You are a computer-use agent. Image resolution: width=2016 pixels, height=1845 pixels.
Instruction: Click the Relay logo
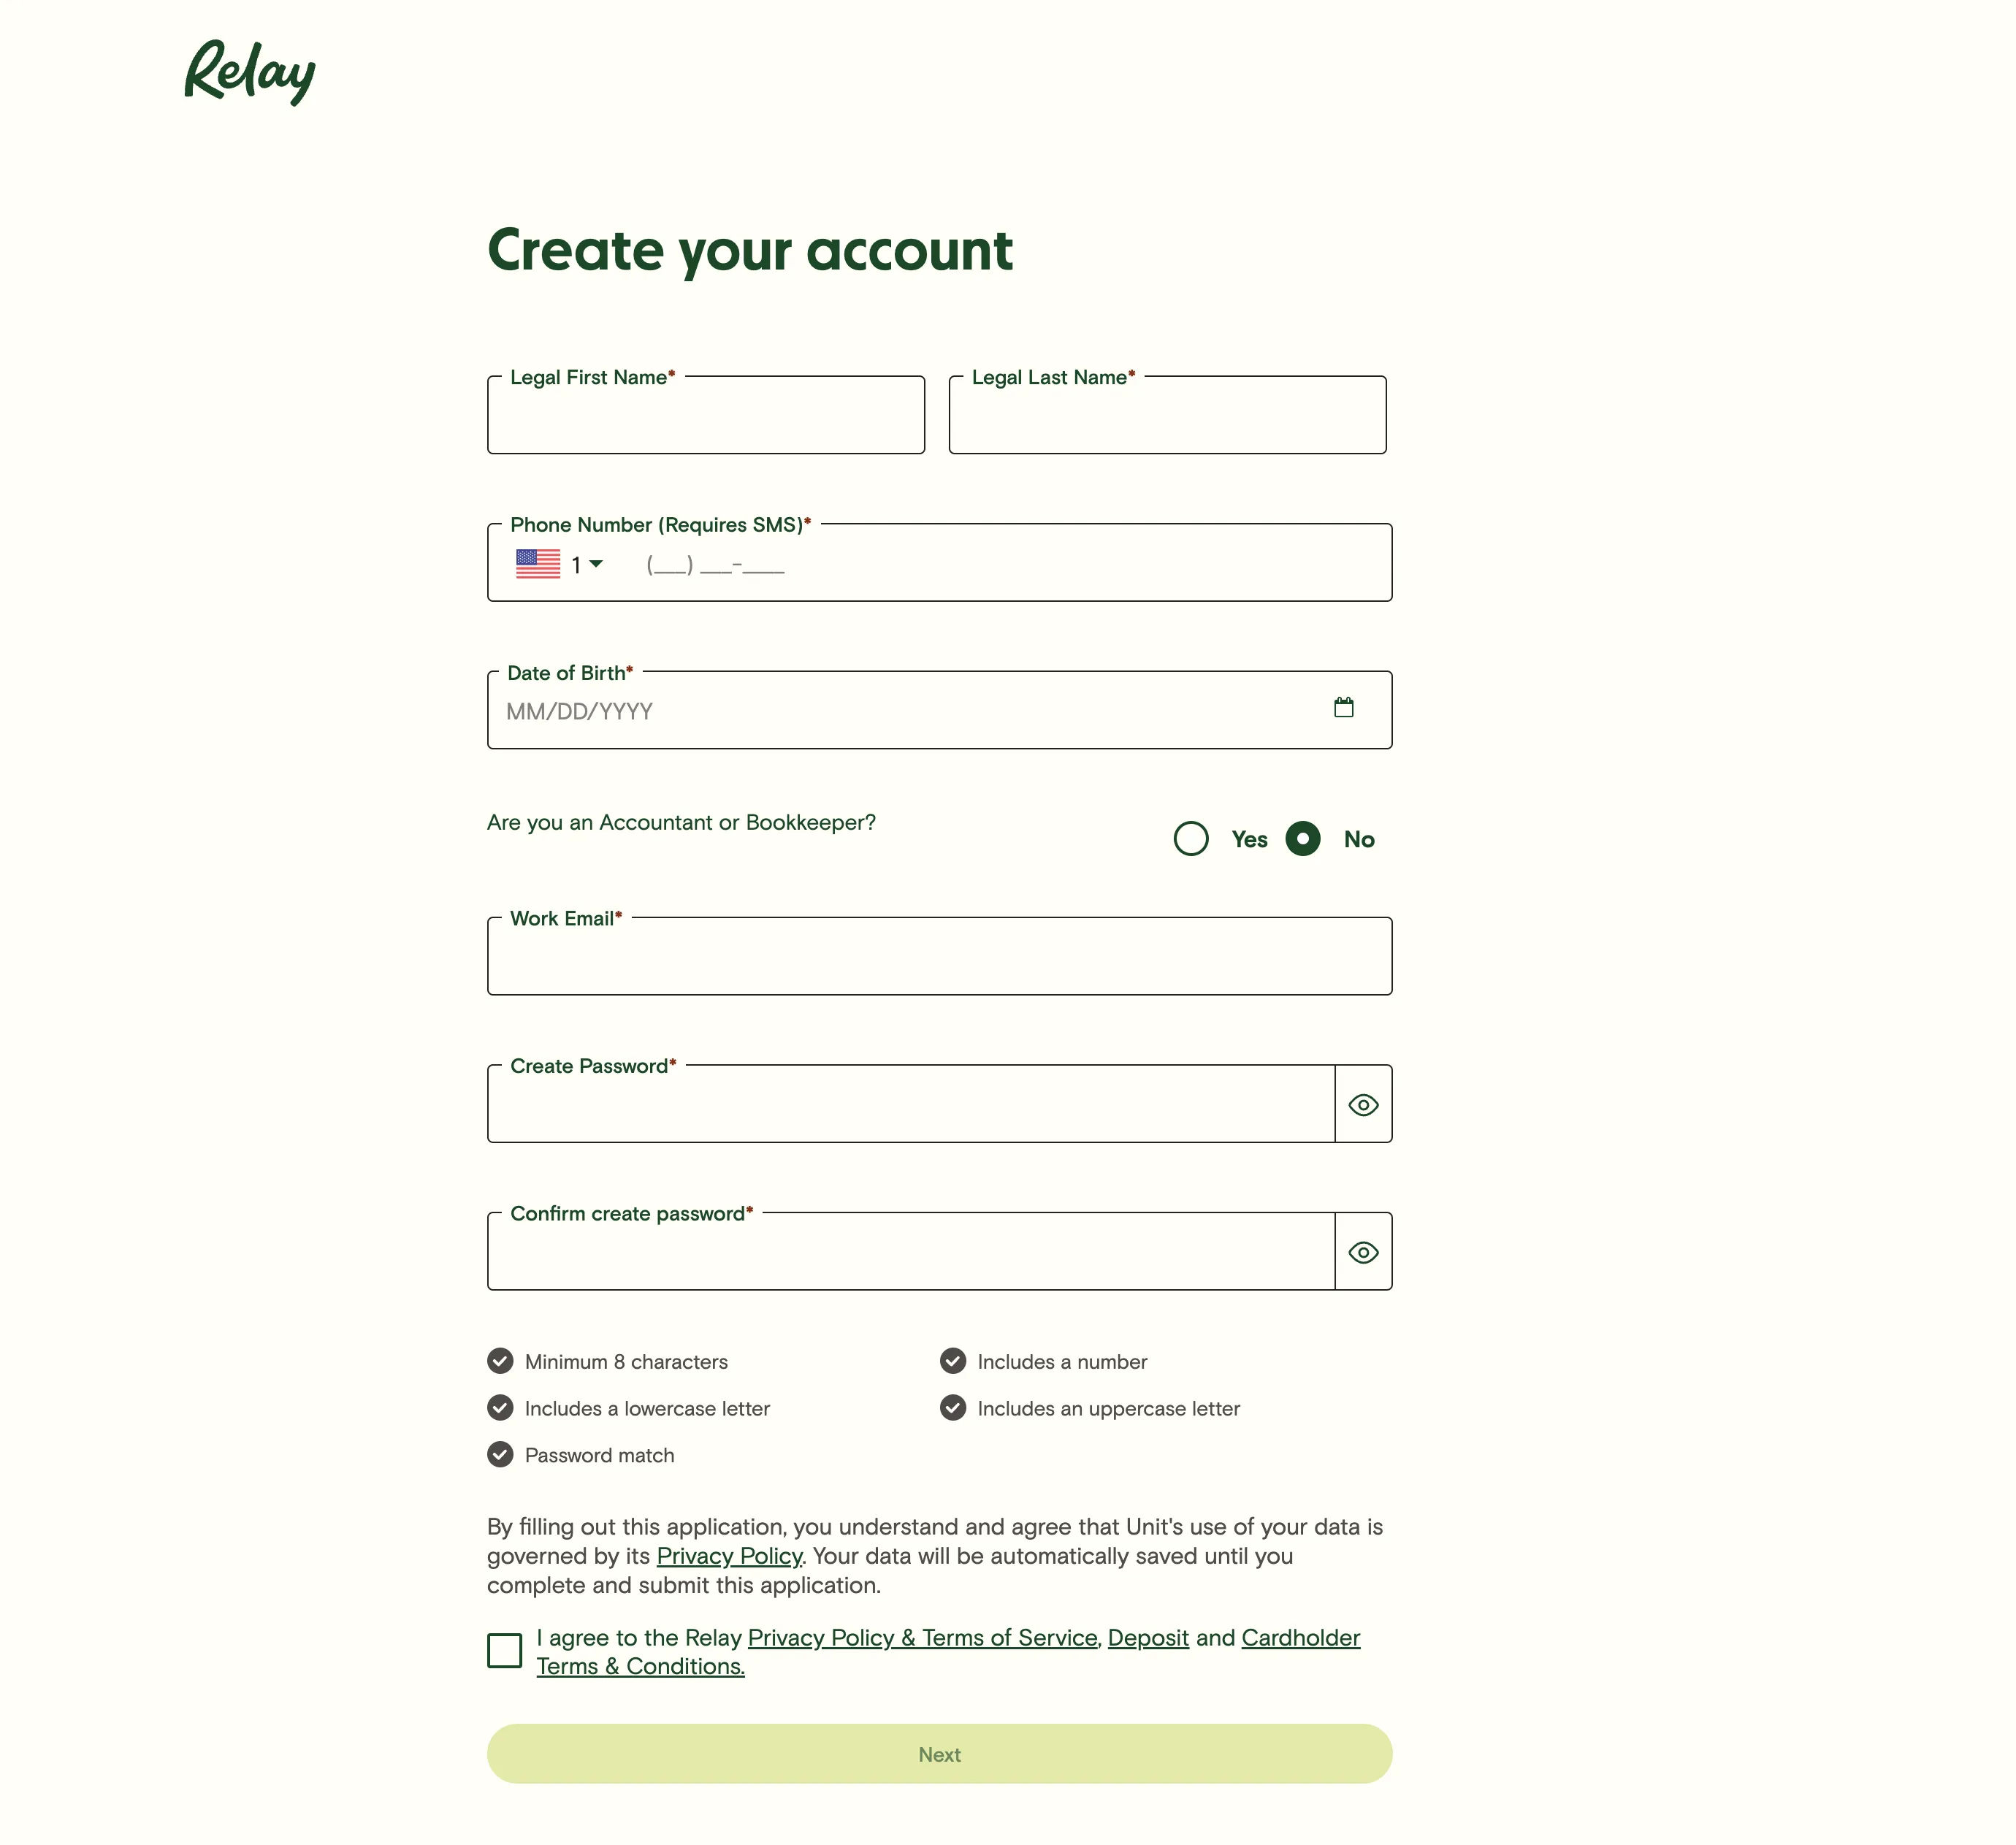click(250, 73)
